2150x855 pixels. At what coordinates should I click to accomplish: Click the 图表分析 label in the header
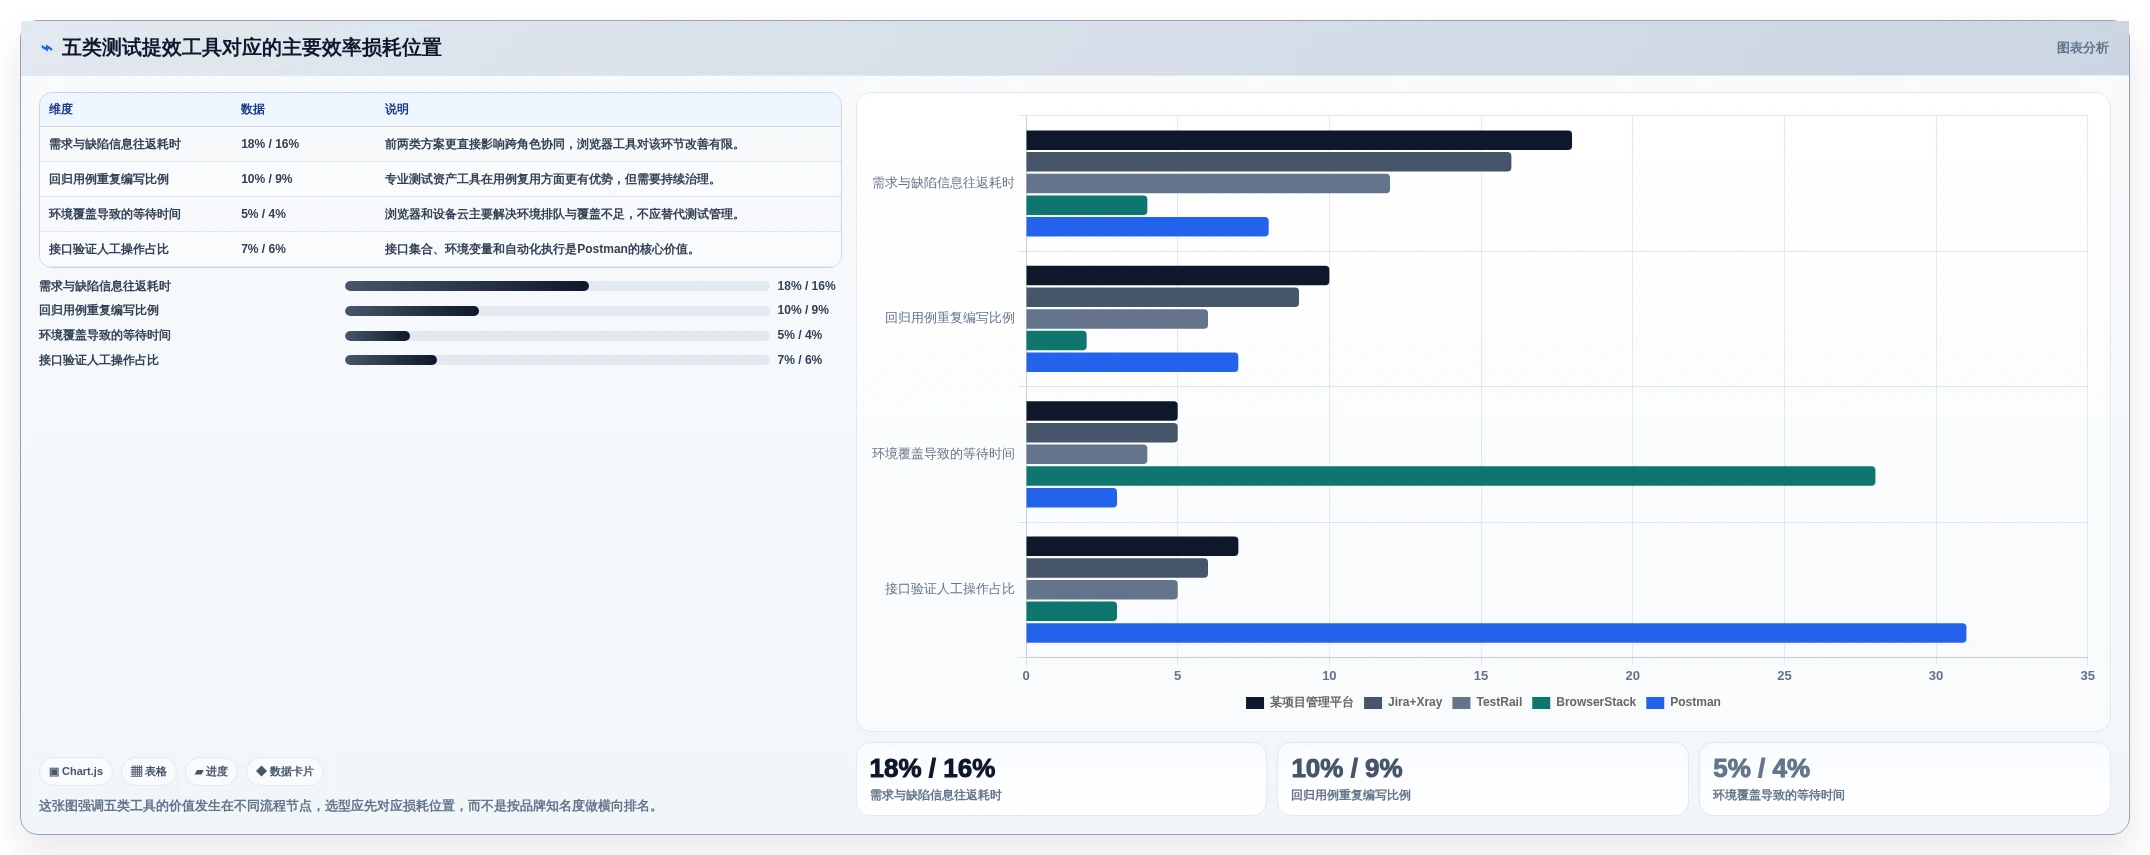(2082, 48)
